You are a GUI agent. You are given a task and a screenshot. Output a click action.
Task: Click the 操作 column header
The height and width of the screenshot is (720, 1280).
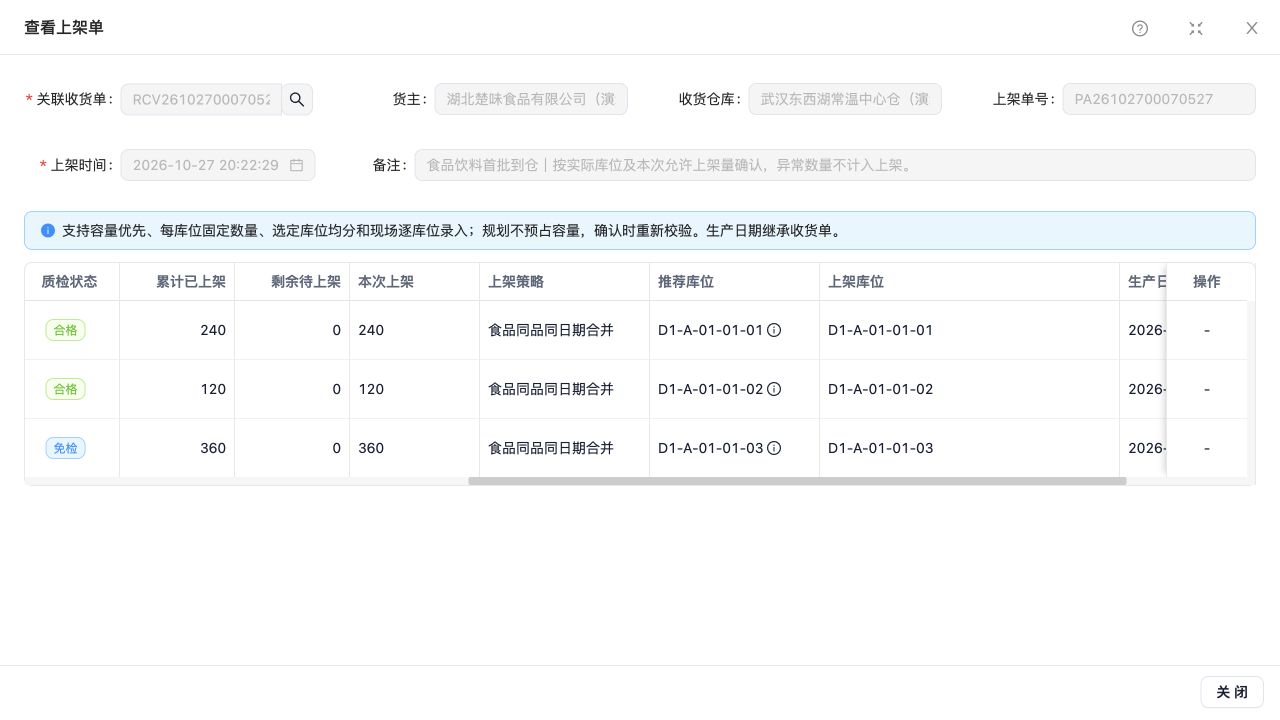(x=1207, y=281)
